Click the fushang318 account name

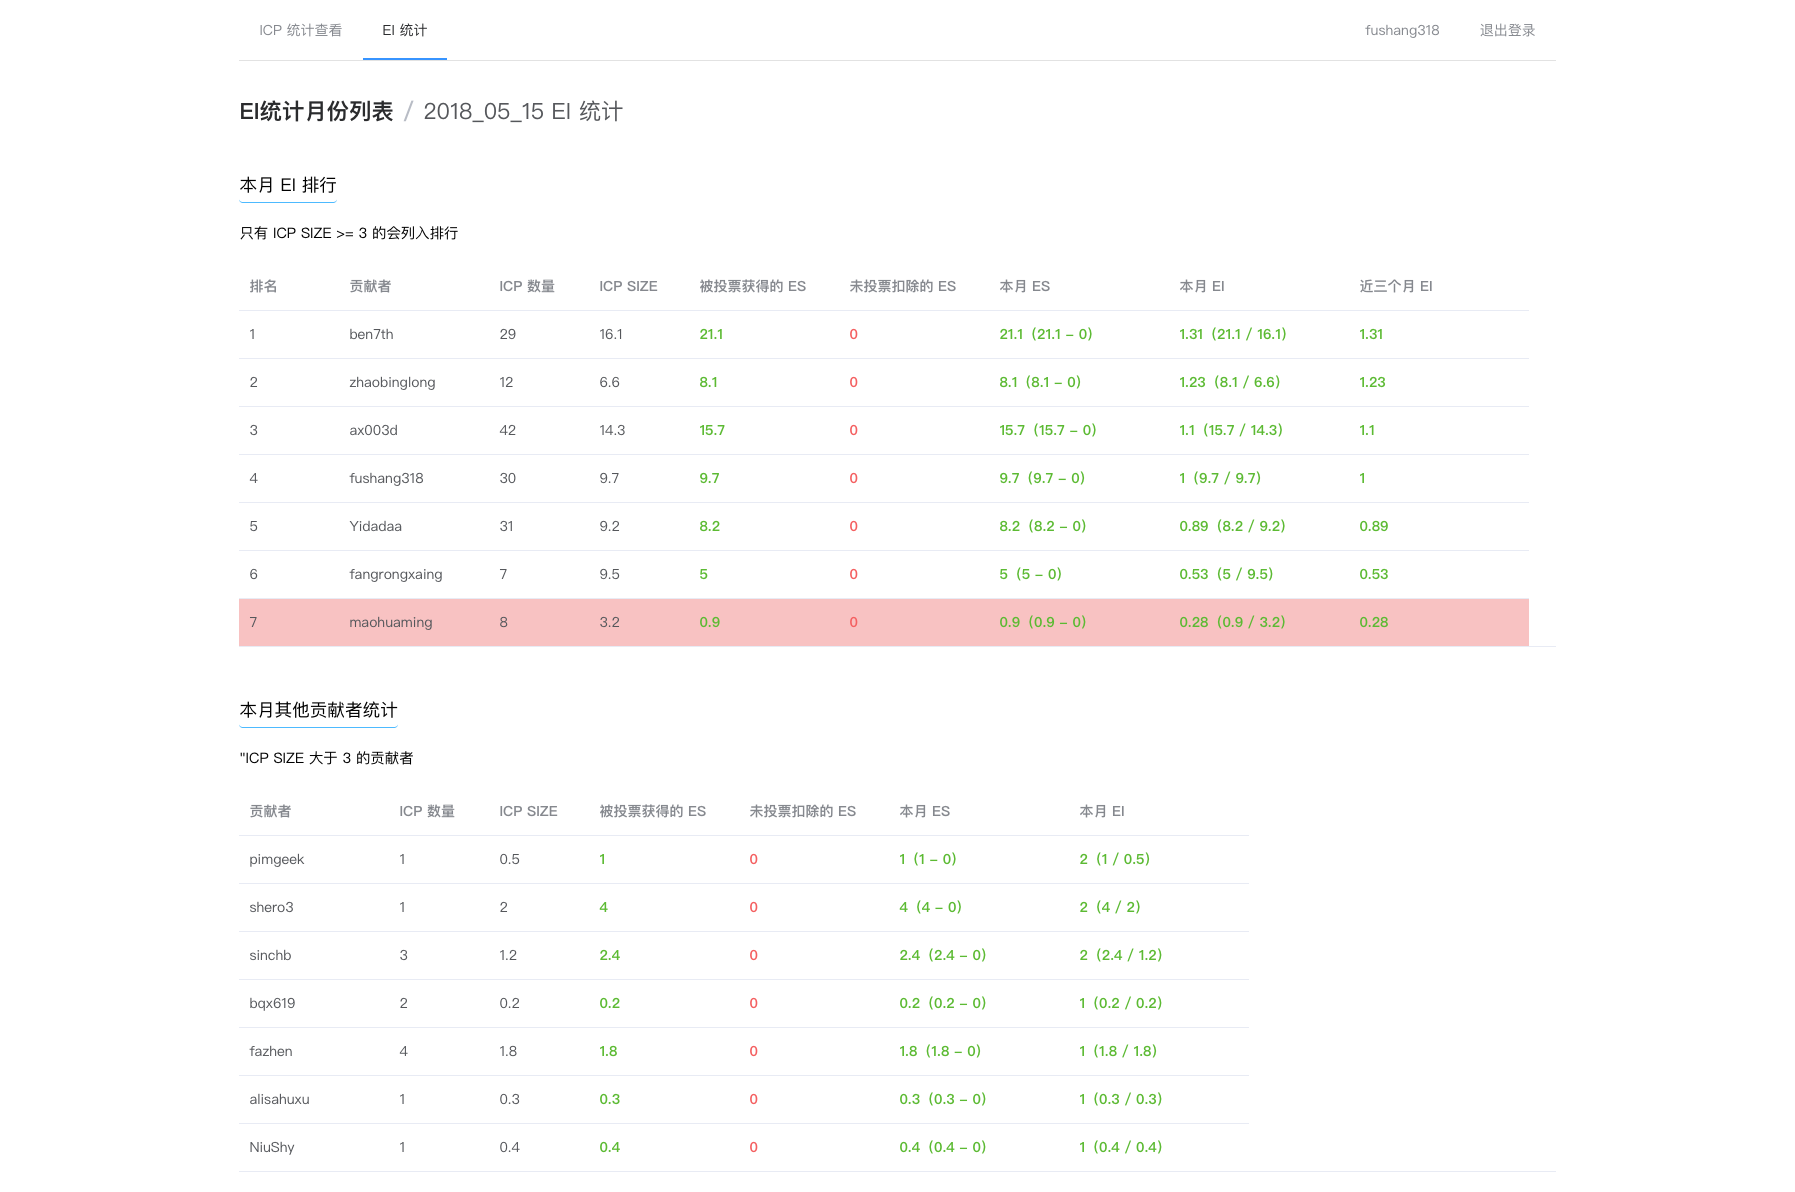point(1401,30)
